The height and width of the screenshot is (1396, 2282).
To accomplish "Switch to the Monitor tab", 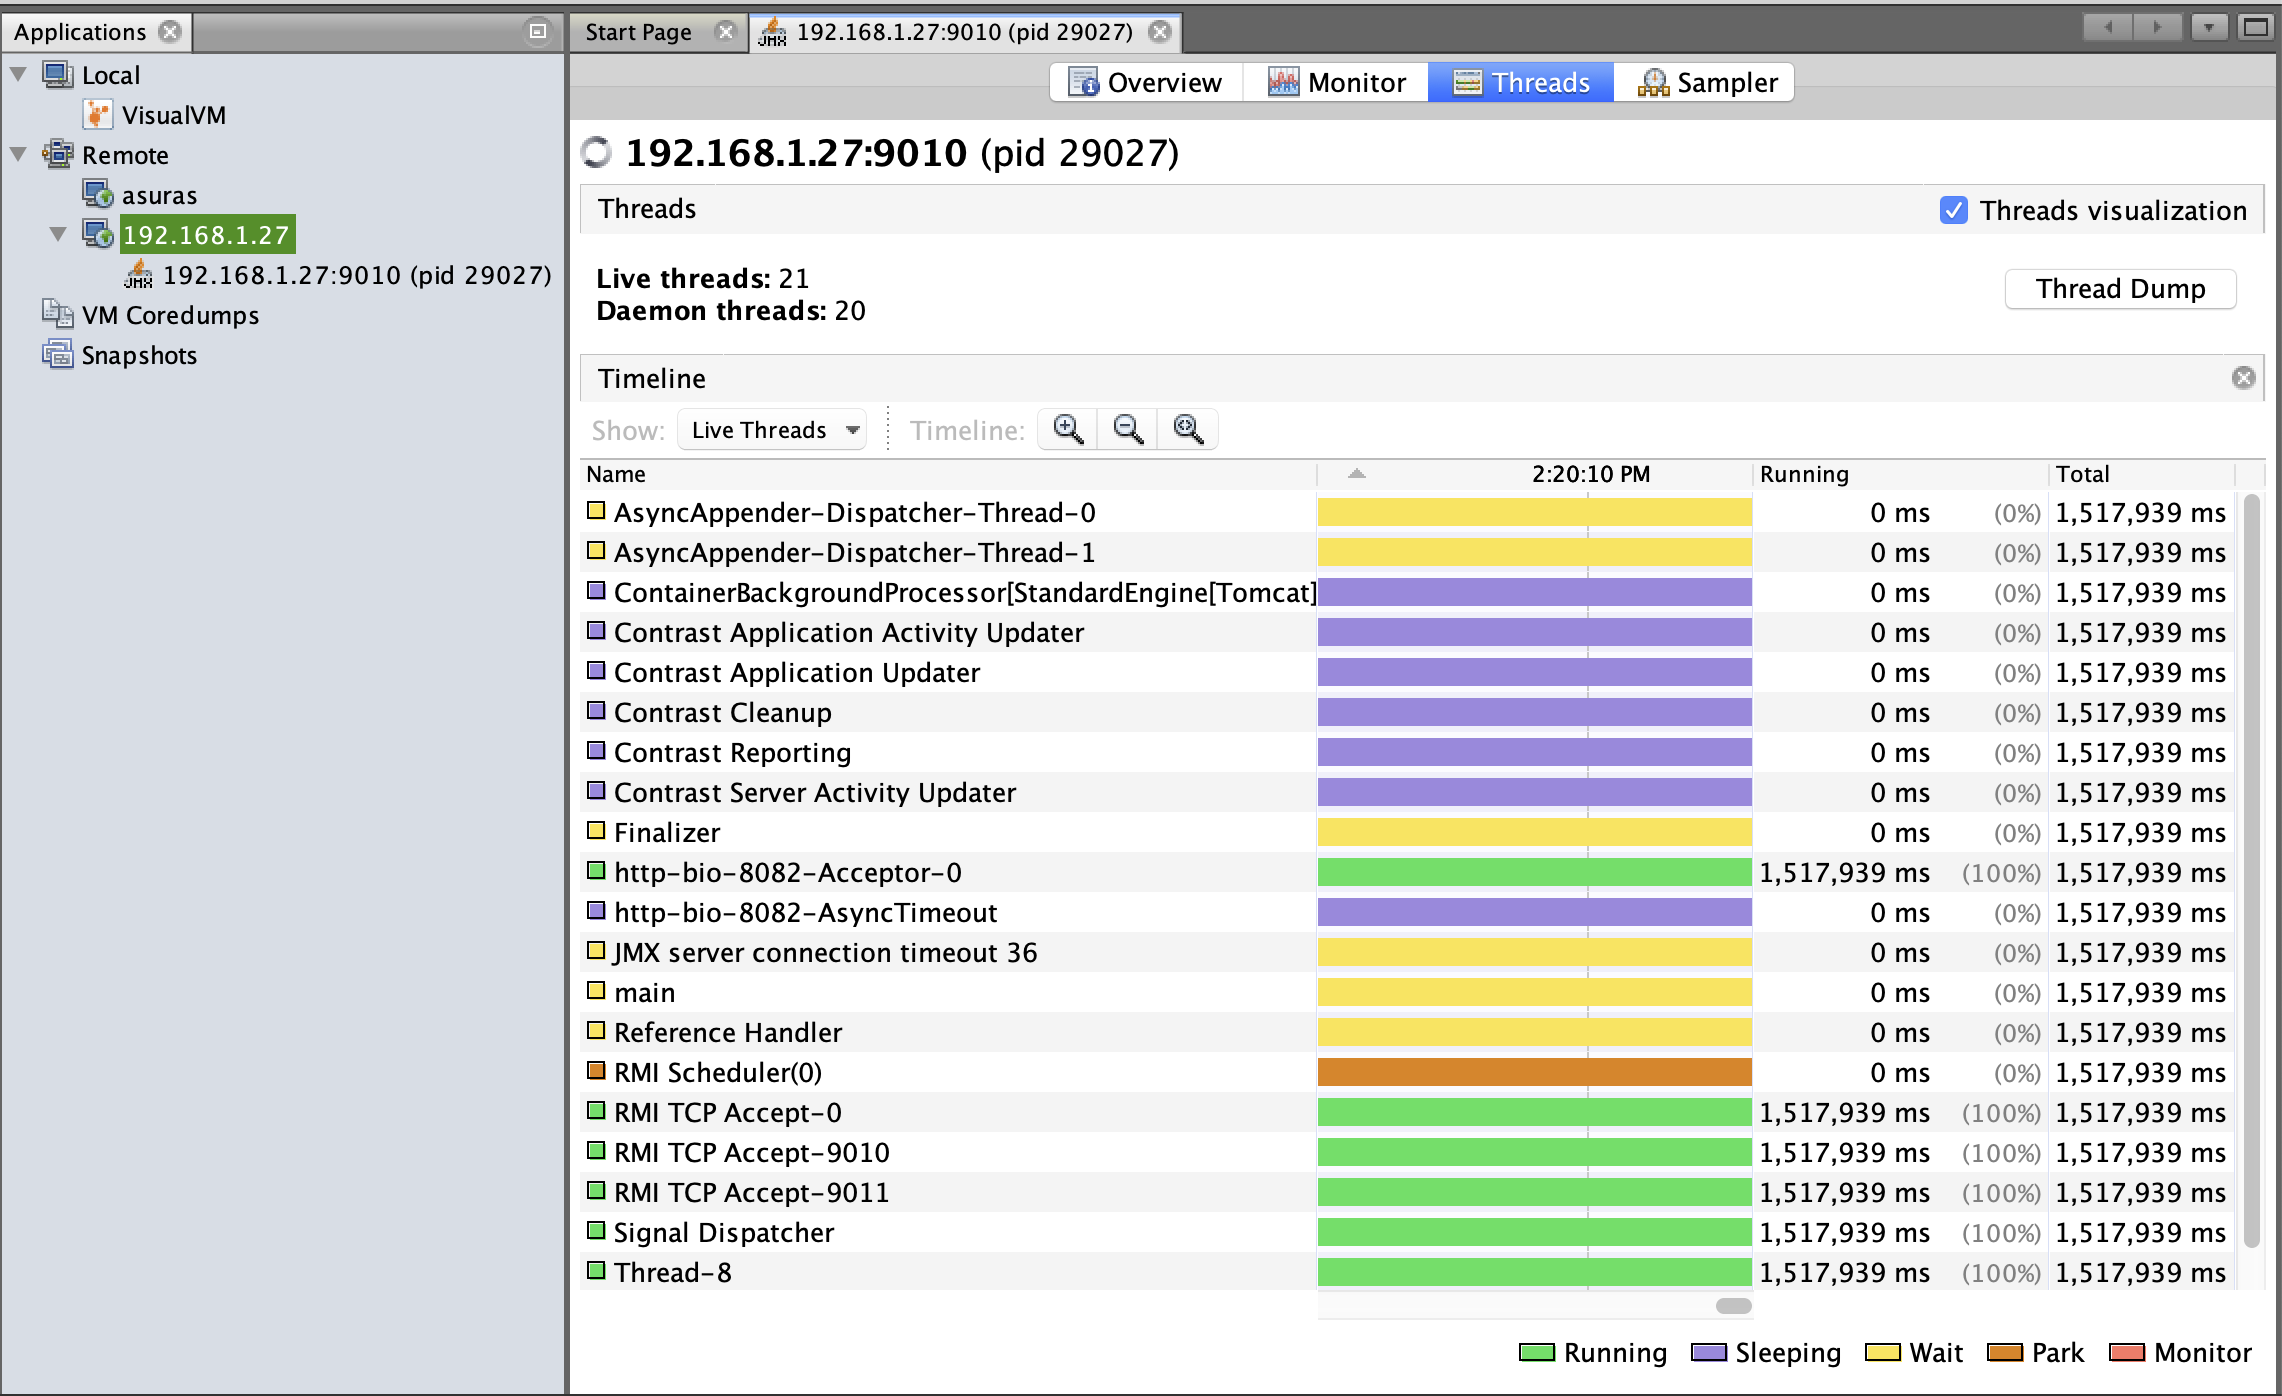I will click(x=1336, y=82).
